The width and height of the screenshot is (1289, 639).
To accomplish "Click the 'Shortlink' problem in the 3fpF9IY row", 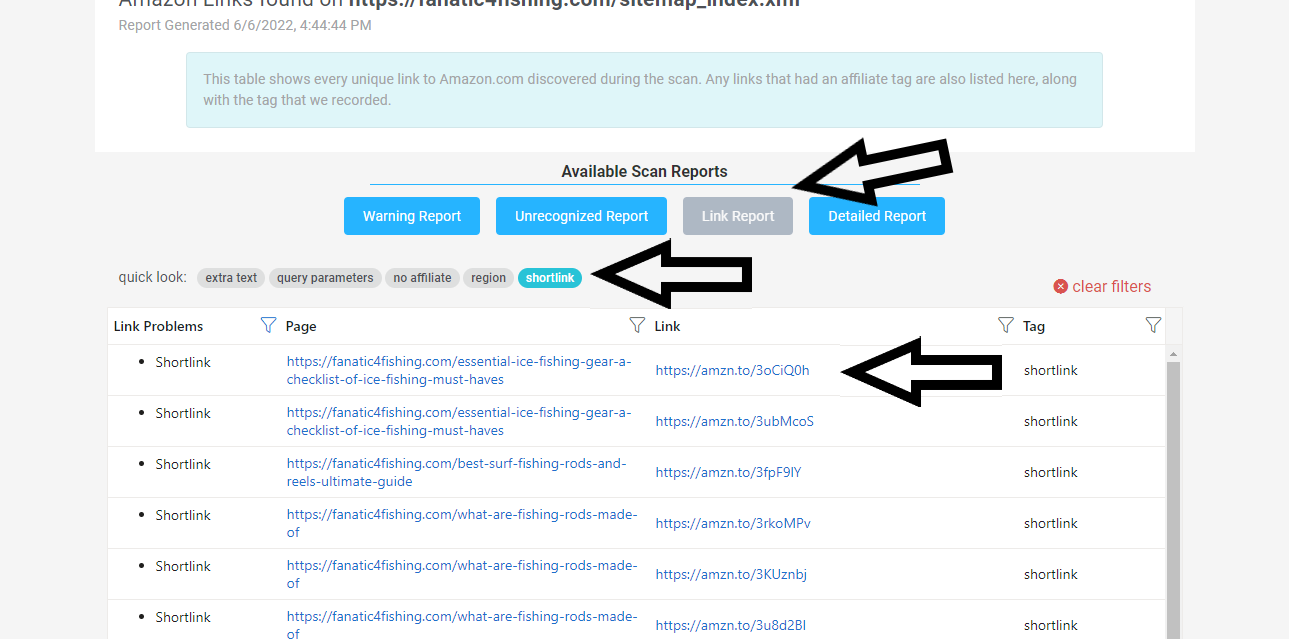I will point(183,464).
